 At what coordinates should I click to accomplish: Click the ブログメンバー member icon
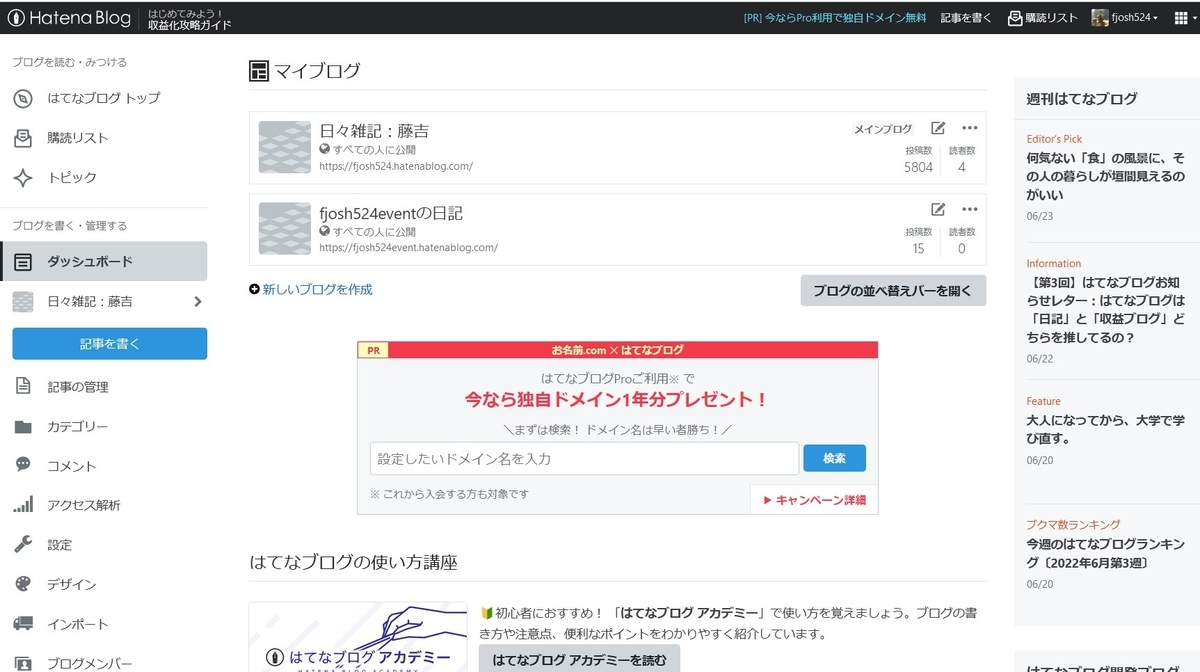coord(23,663)
